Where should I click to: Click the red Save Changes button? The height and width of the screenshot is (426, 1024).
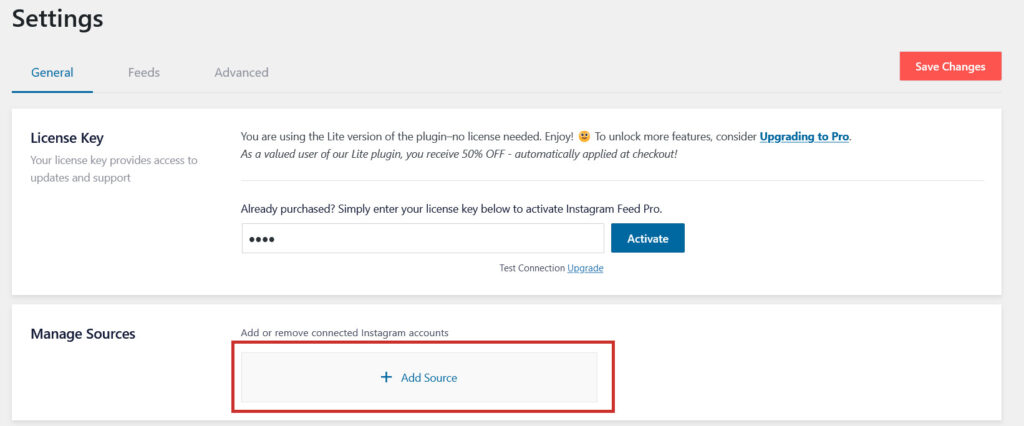[x=950, y=66]
